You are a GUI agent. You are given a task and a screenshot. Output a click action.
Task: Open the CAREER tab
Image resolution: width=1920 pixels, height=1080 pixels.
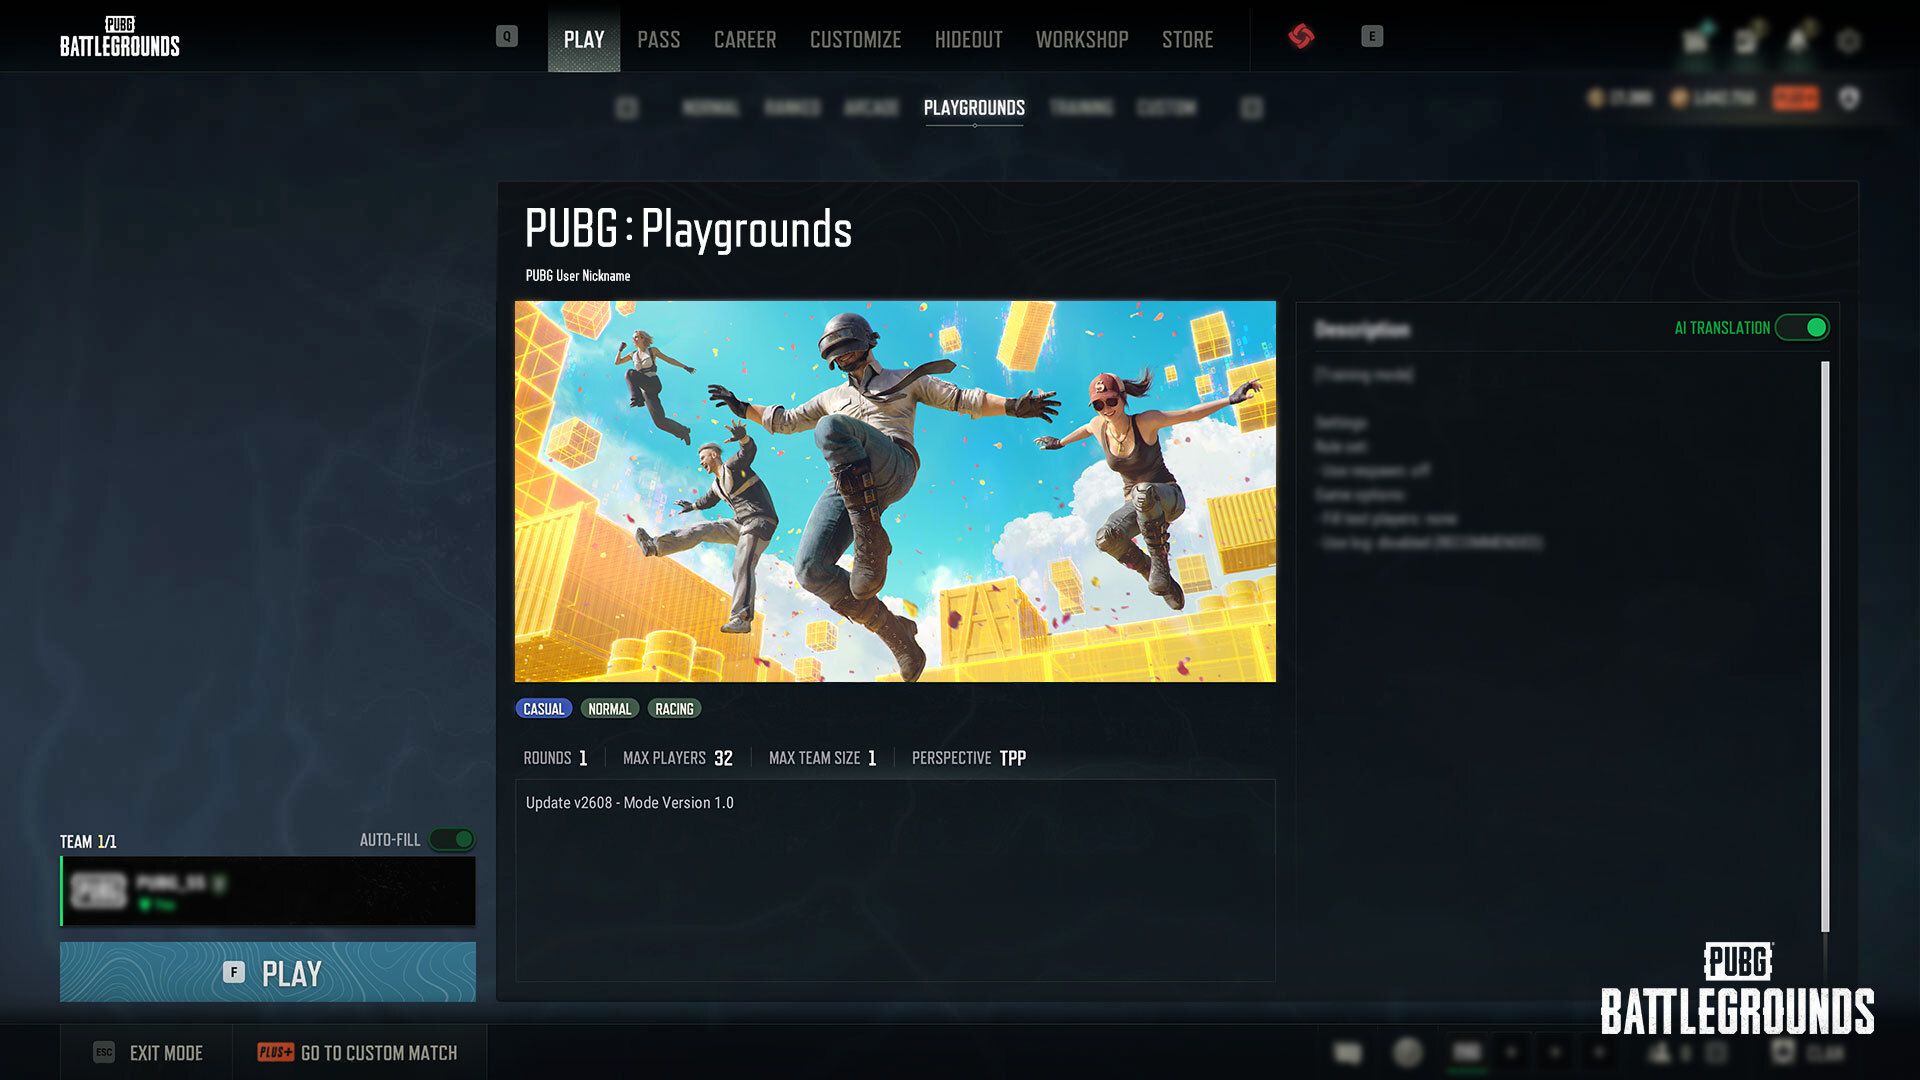[x=745, y=39]
